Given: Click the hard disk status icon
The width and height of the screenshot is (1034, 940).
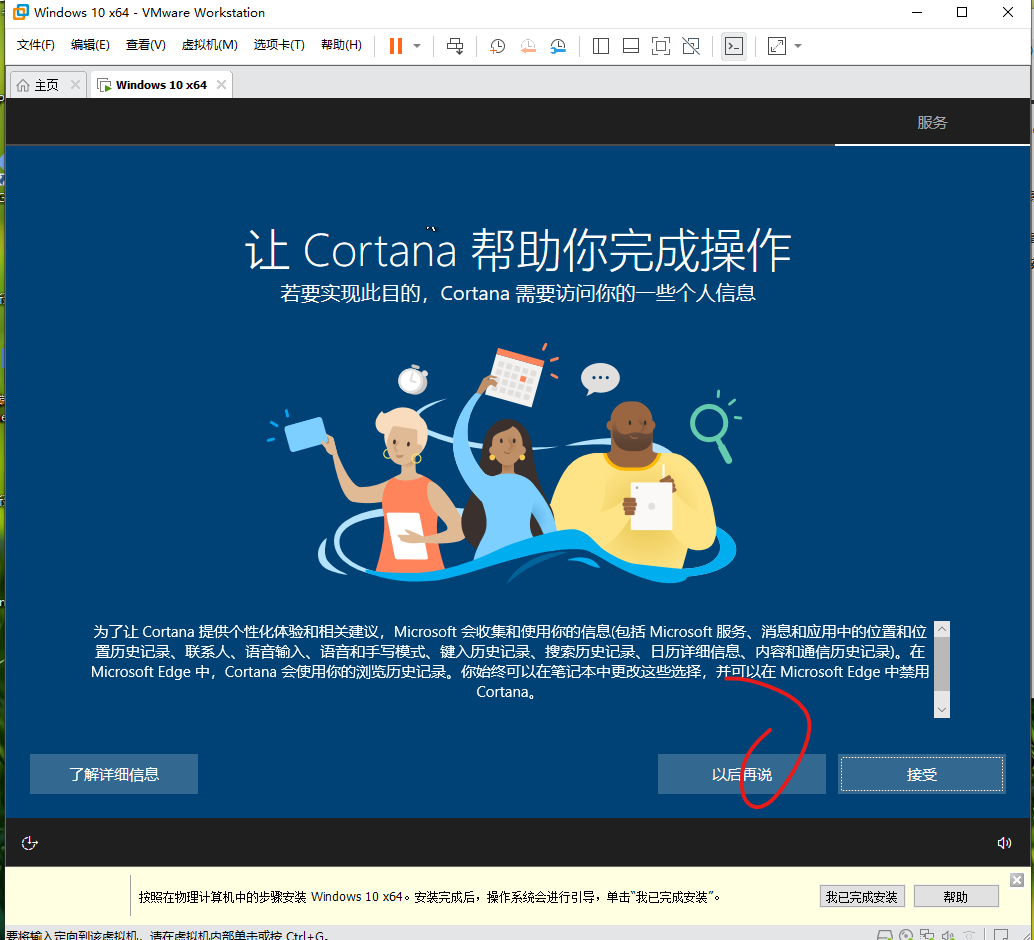Looking at the screenshot, I should click(x=885, y=935).
